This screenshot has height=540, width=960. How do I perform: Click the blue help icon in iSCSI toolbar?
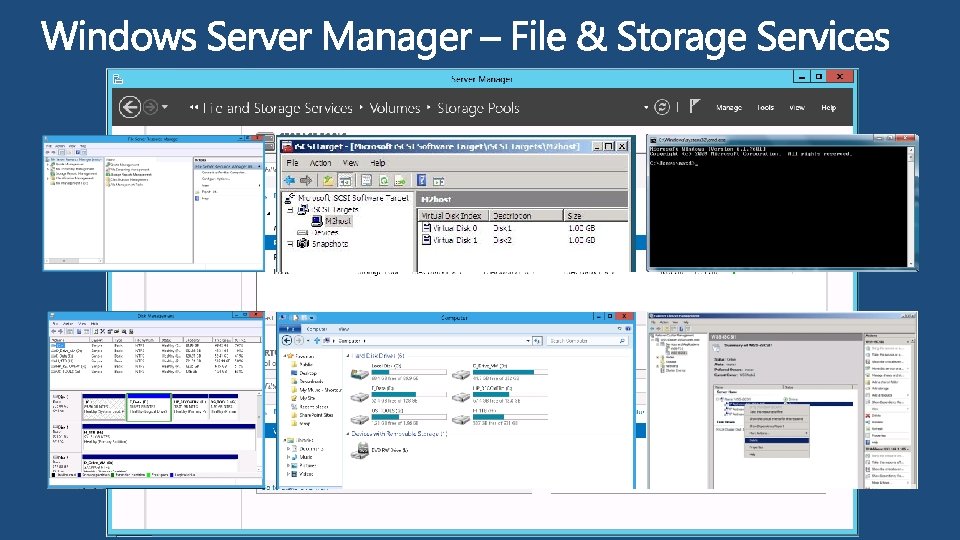(421, 181)
